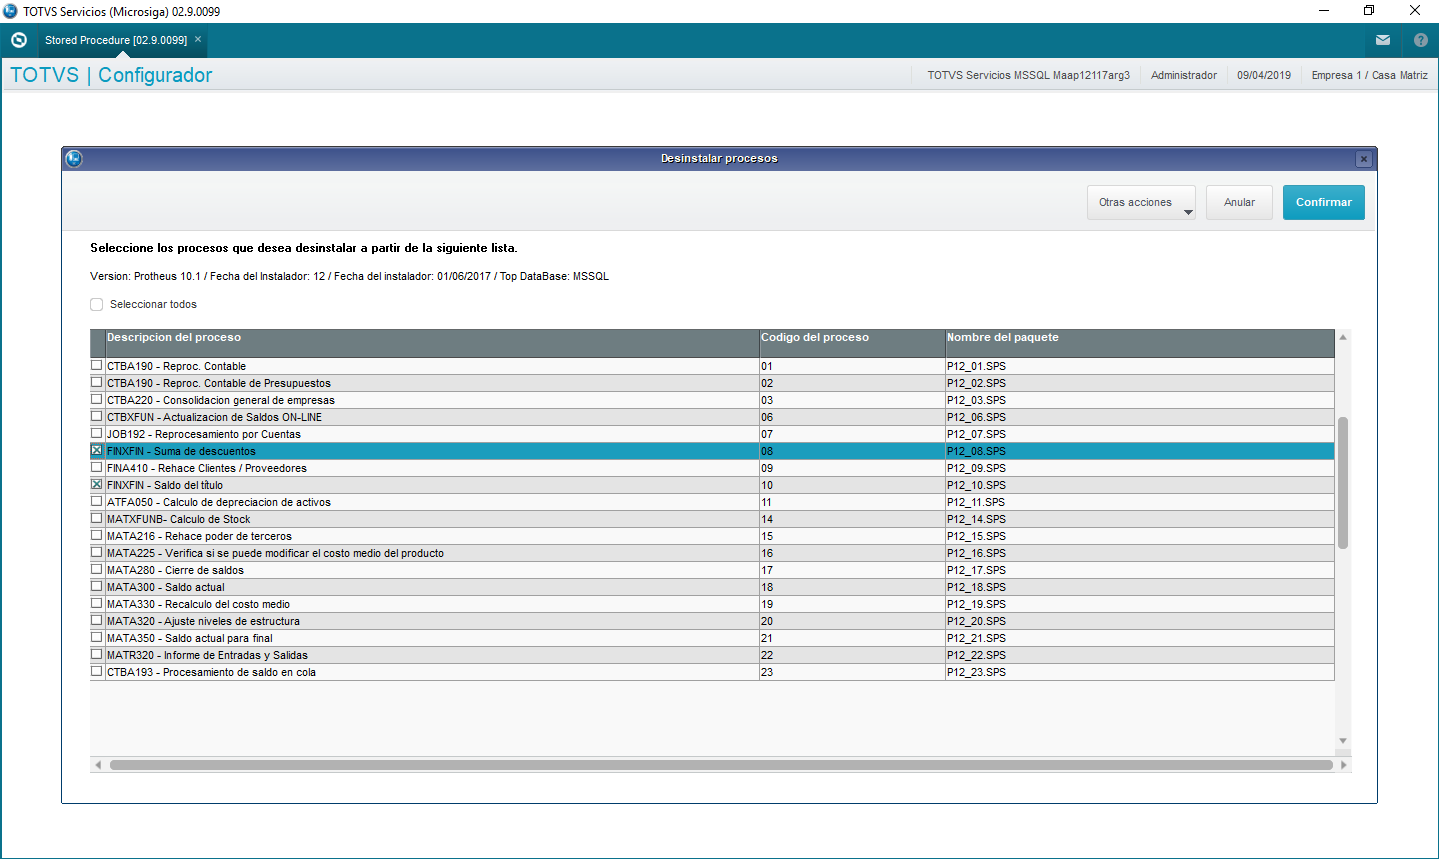Check the MATA216 Rehace poder de terceros checkbox
Screen dimensions: 1439x859
pyautogui.click(x=97, y=536)
